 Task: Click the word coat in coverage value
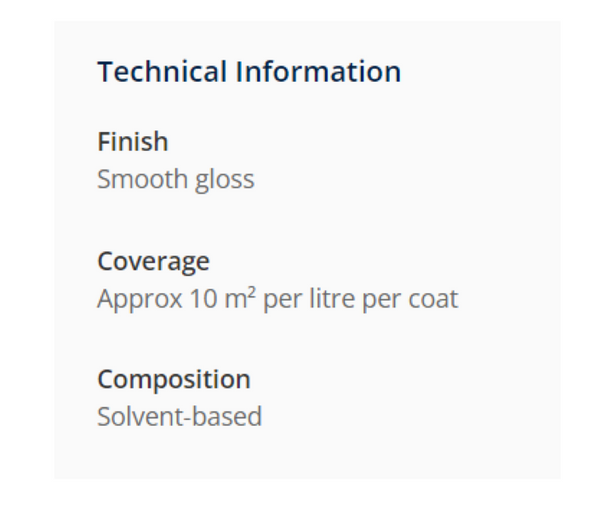433,299
